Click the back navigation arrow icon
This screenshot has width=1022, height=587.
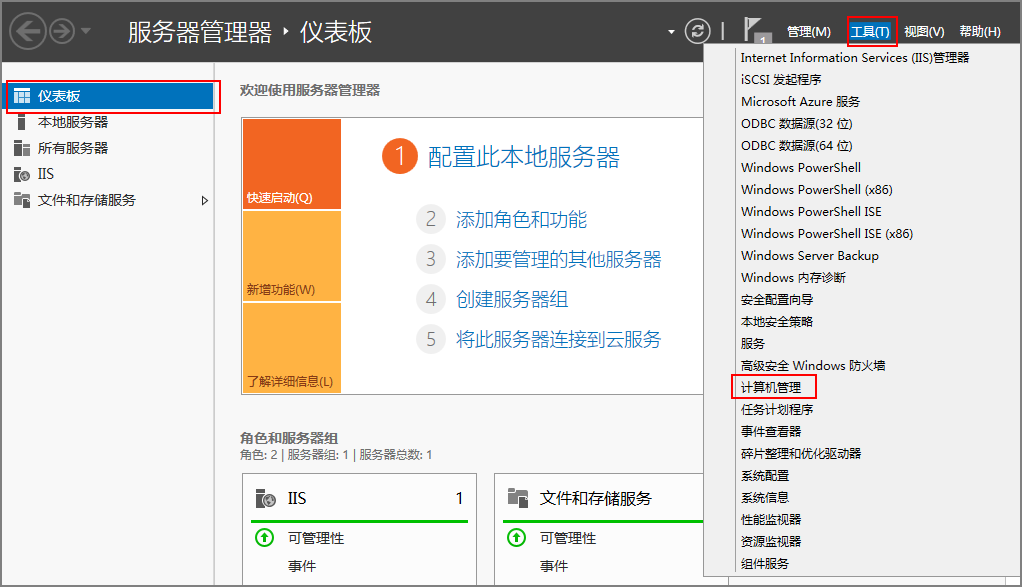coord(27,31)
